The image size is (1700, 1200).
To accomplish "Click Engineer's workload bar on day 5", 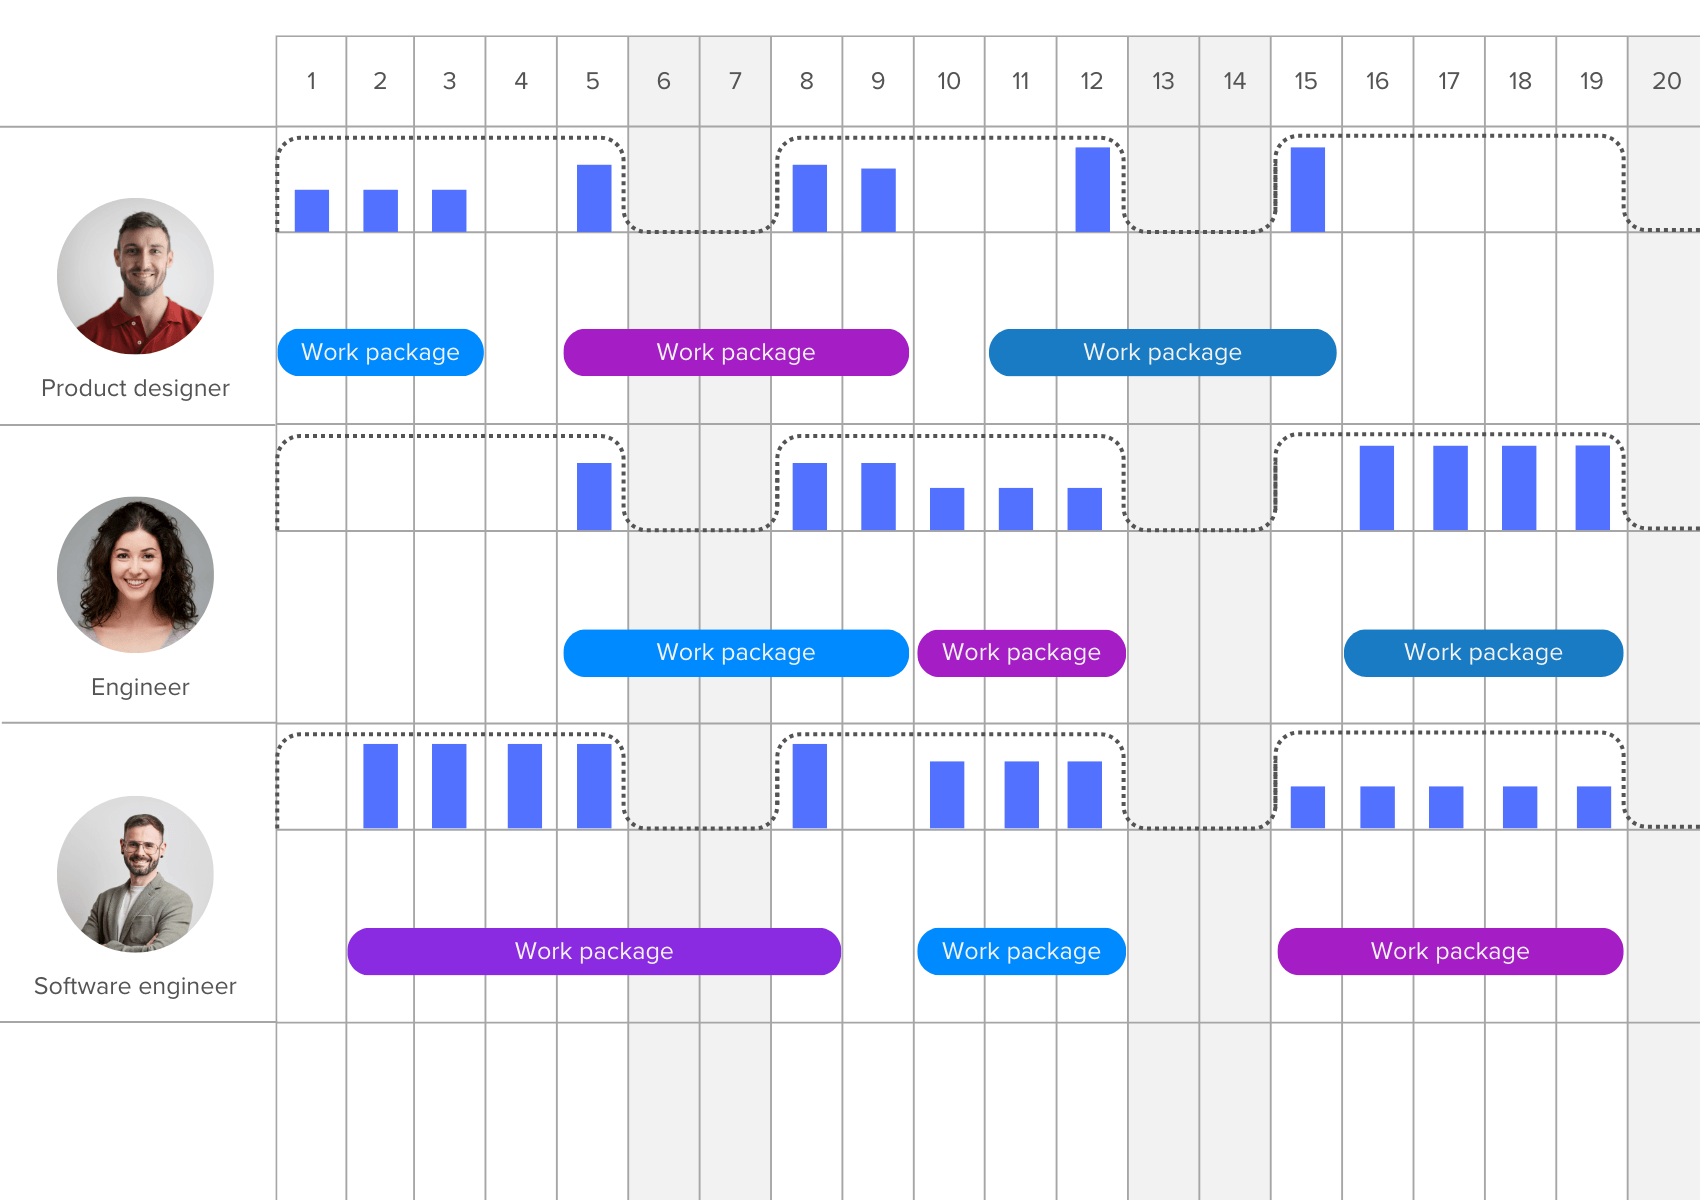I will click(x=594, y=496).
